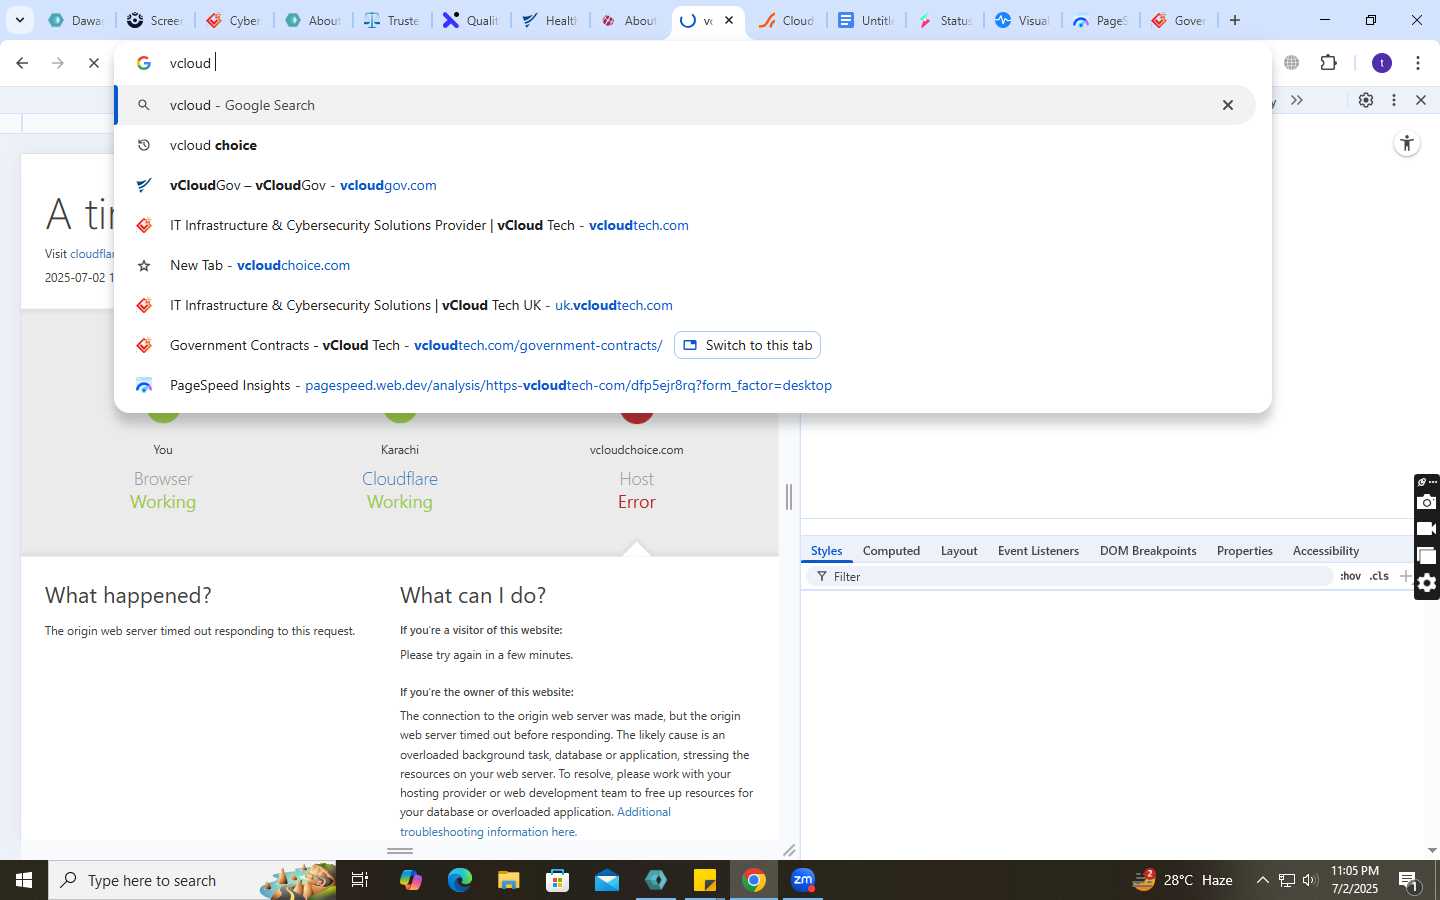Screen dimensions: 1440x900
Task: Stop loading the page
Action: (93, 63)
